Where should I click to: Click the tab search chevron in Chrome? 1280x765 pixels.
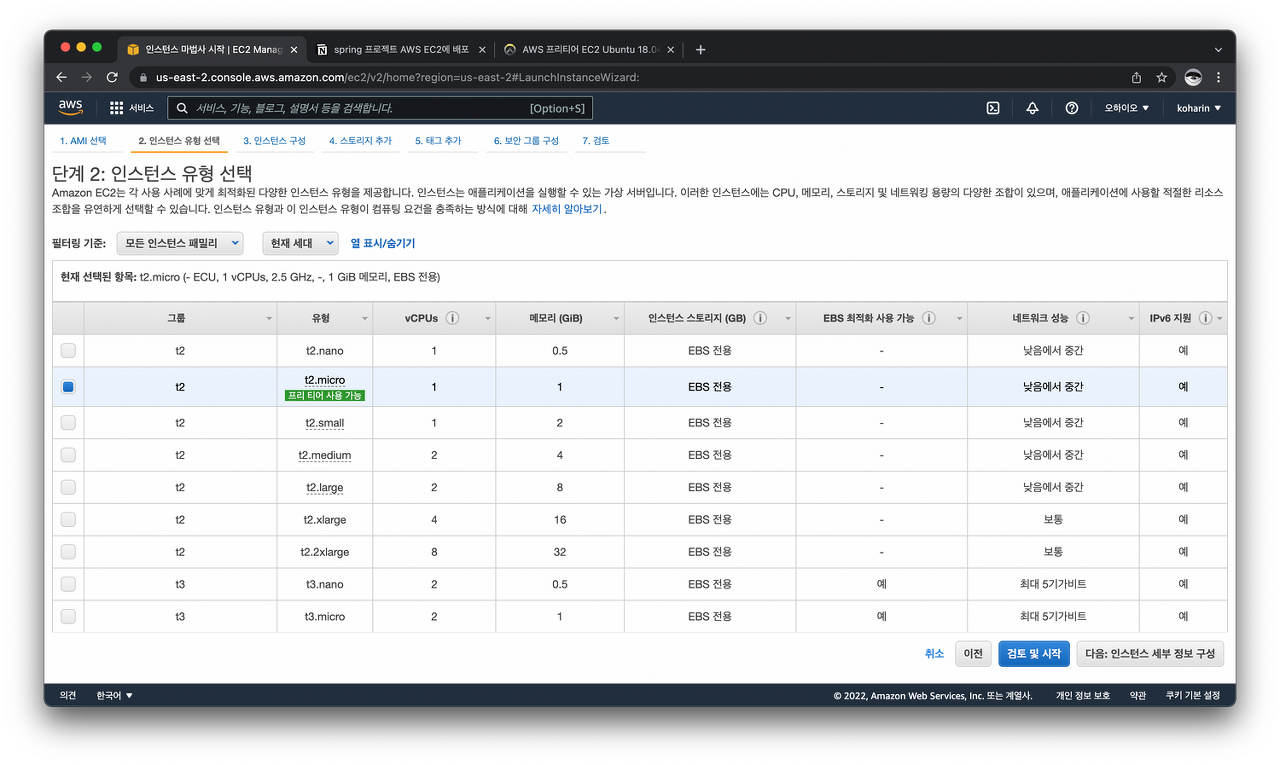pos(1218,49)
